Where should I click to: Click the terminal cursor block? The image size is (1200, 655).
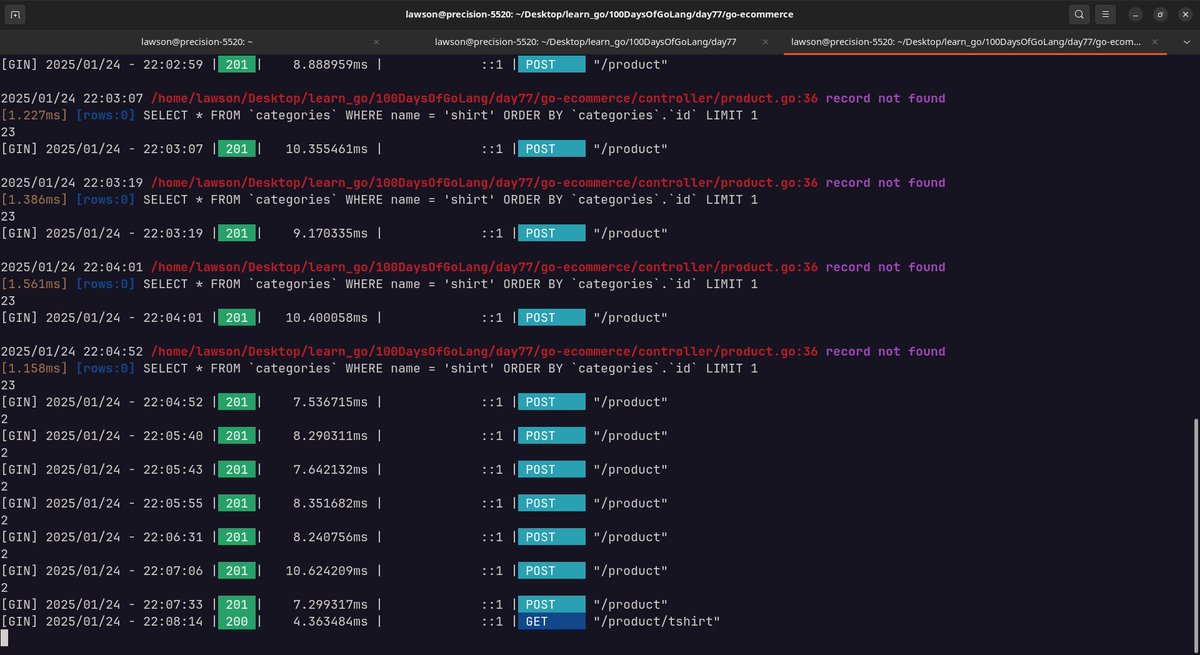[4, 637]
